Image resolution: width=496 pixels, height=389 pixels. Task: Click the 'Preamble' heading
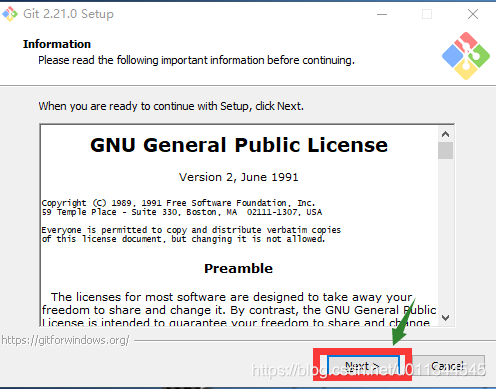[x=239, y=268]
